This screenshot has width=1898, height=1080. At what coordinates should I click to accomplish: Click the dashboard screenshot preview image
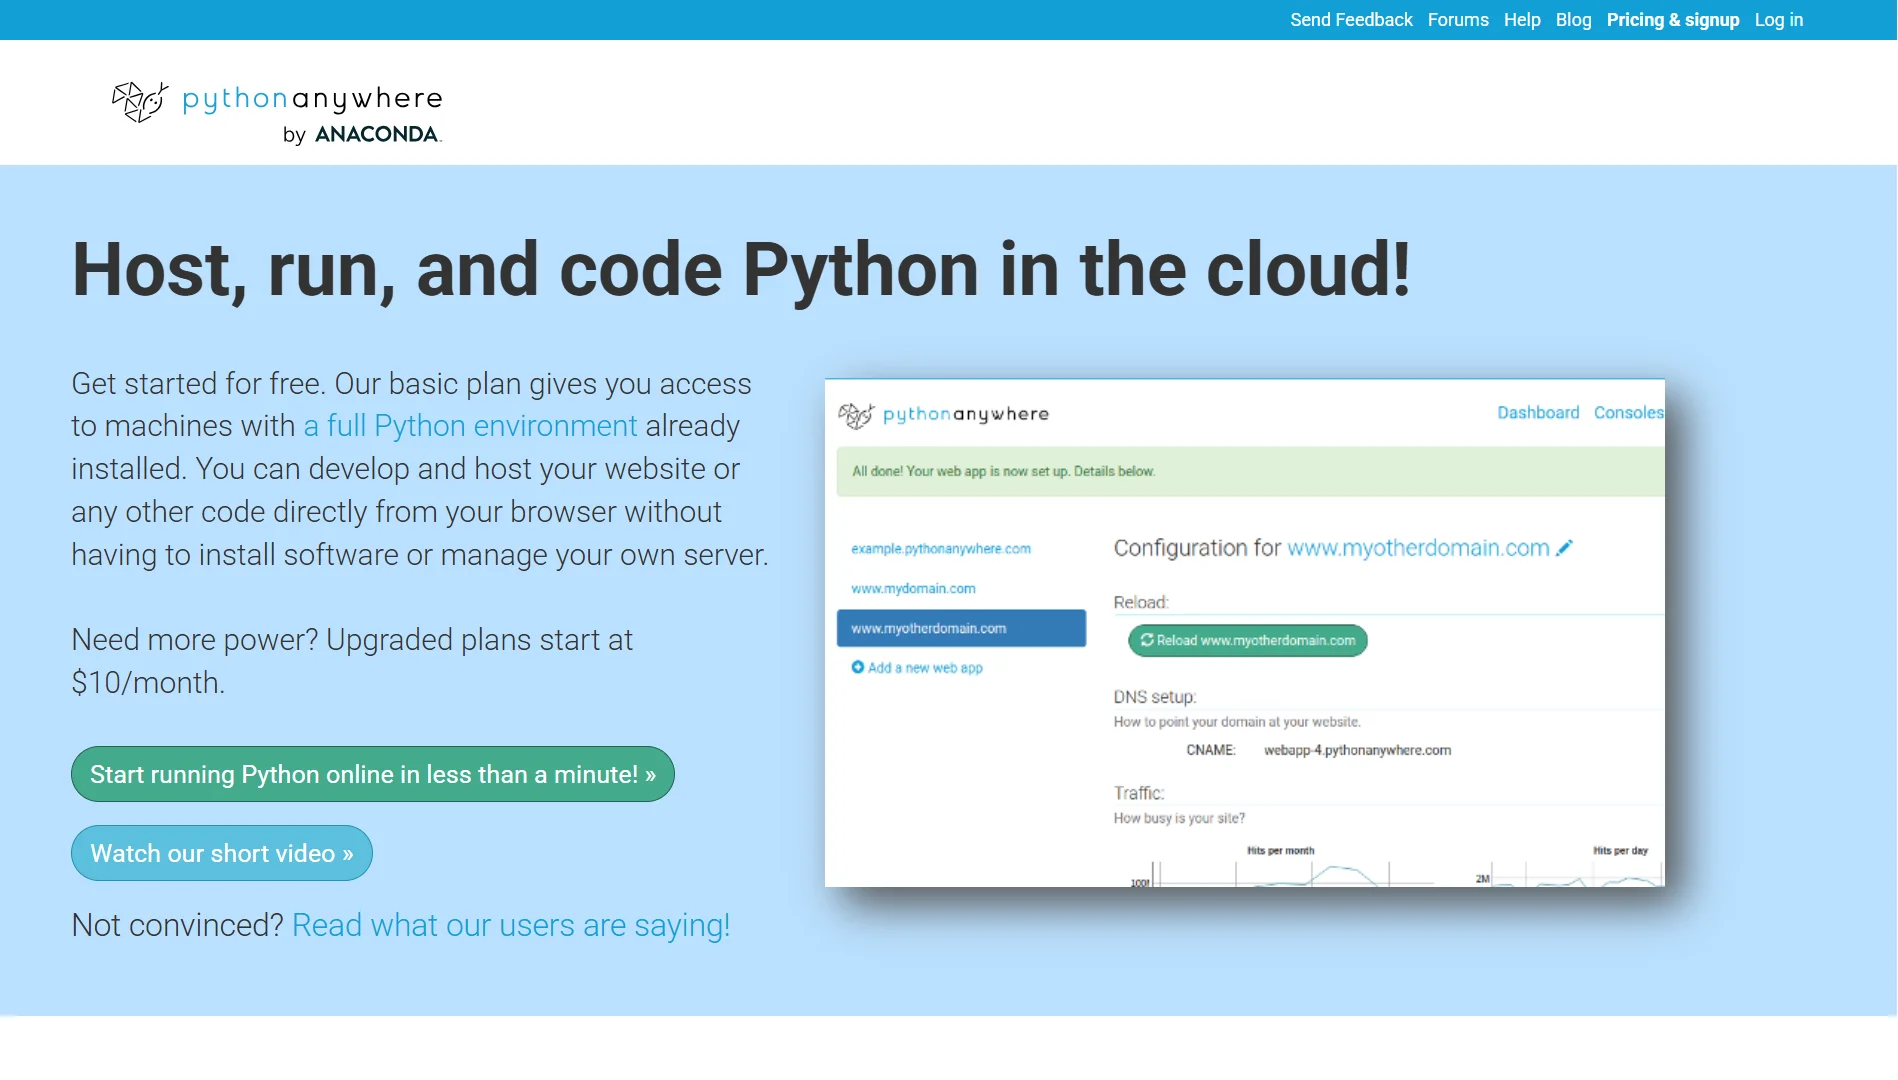(x=1245, y=633)
